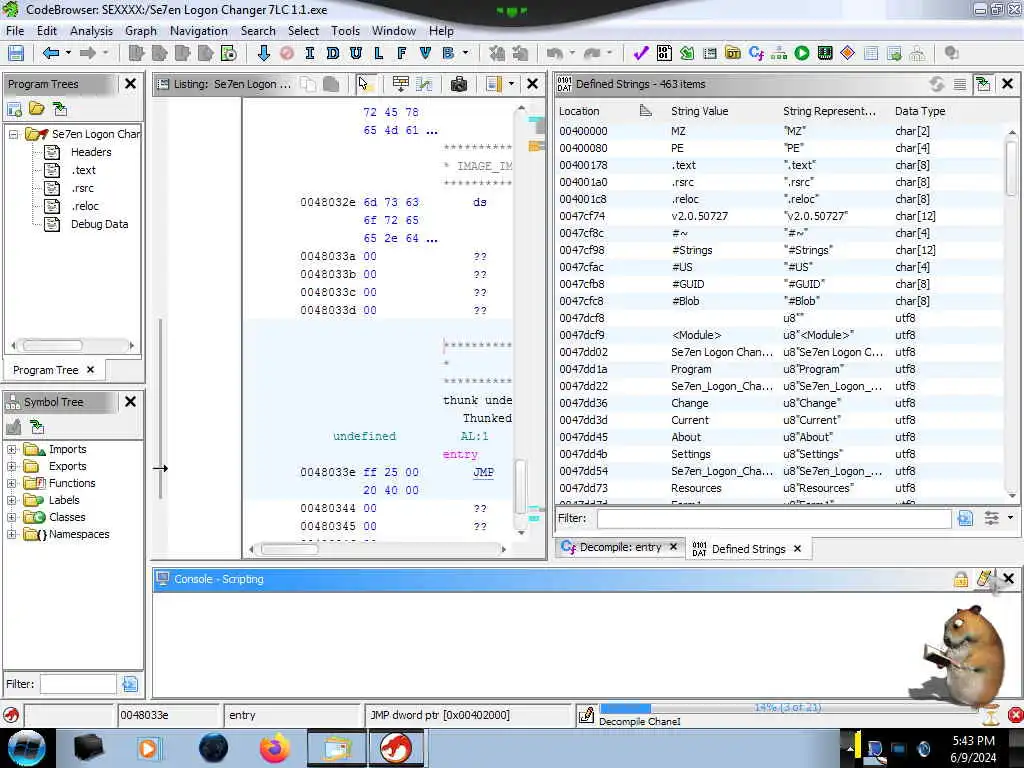
Task: Create new default tree view icon
Action: pyautogui.click(x=14, y=108)
